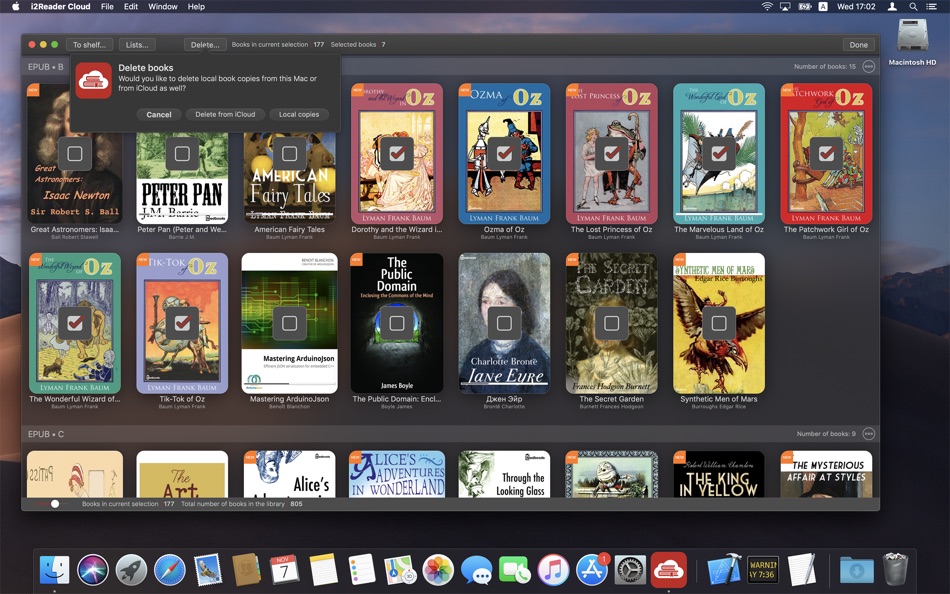
Task: Select checkbox on Peter Pan cover
Action: point(182,153)
